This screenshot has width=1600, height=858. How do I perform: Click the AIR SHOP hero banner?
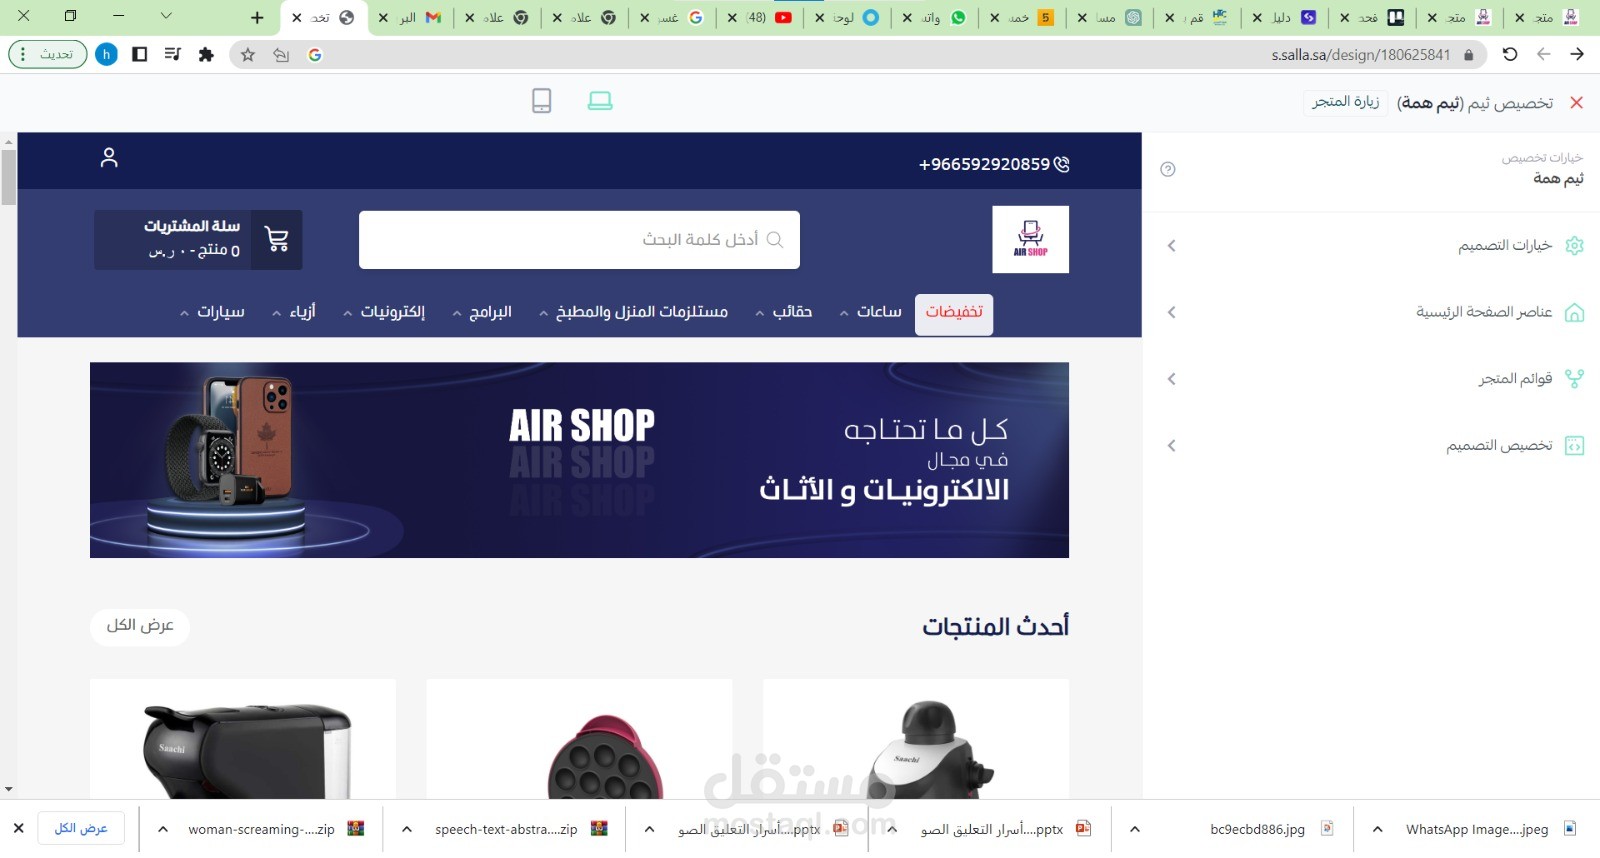tap(579, 460)
